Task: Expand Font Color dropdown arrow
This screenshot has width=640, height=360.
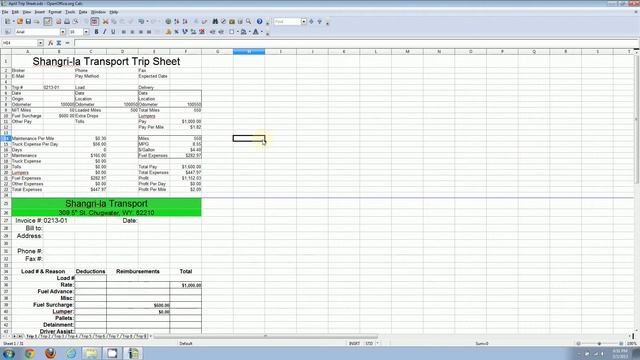Action: pyautogui.click(x=261, y=32)
